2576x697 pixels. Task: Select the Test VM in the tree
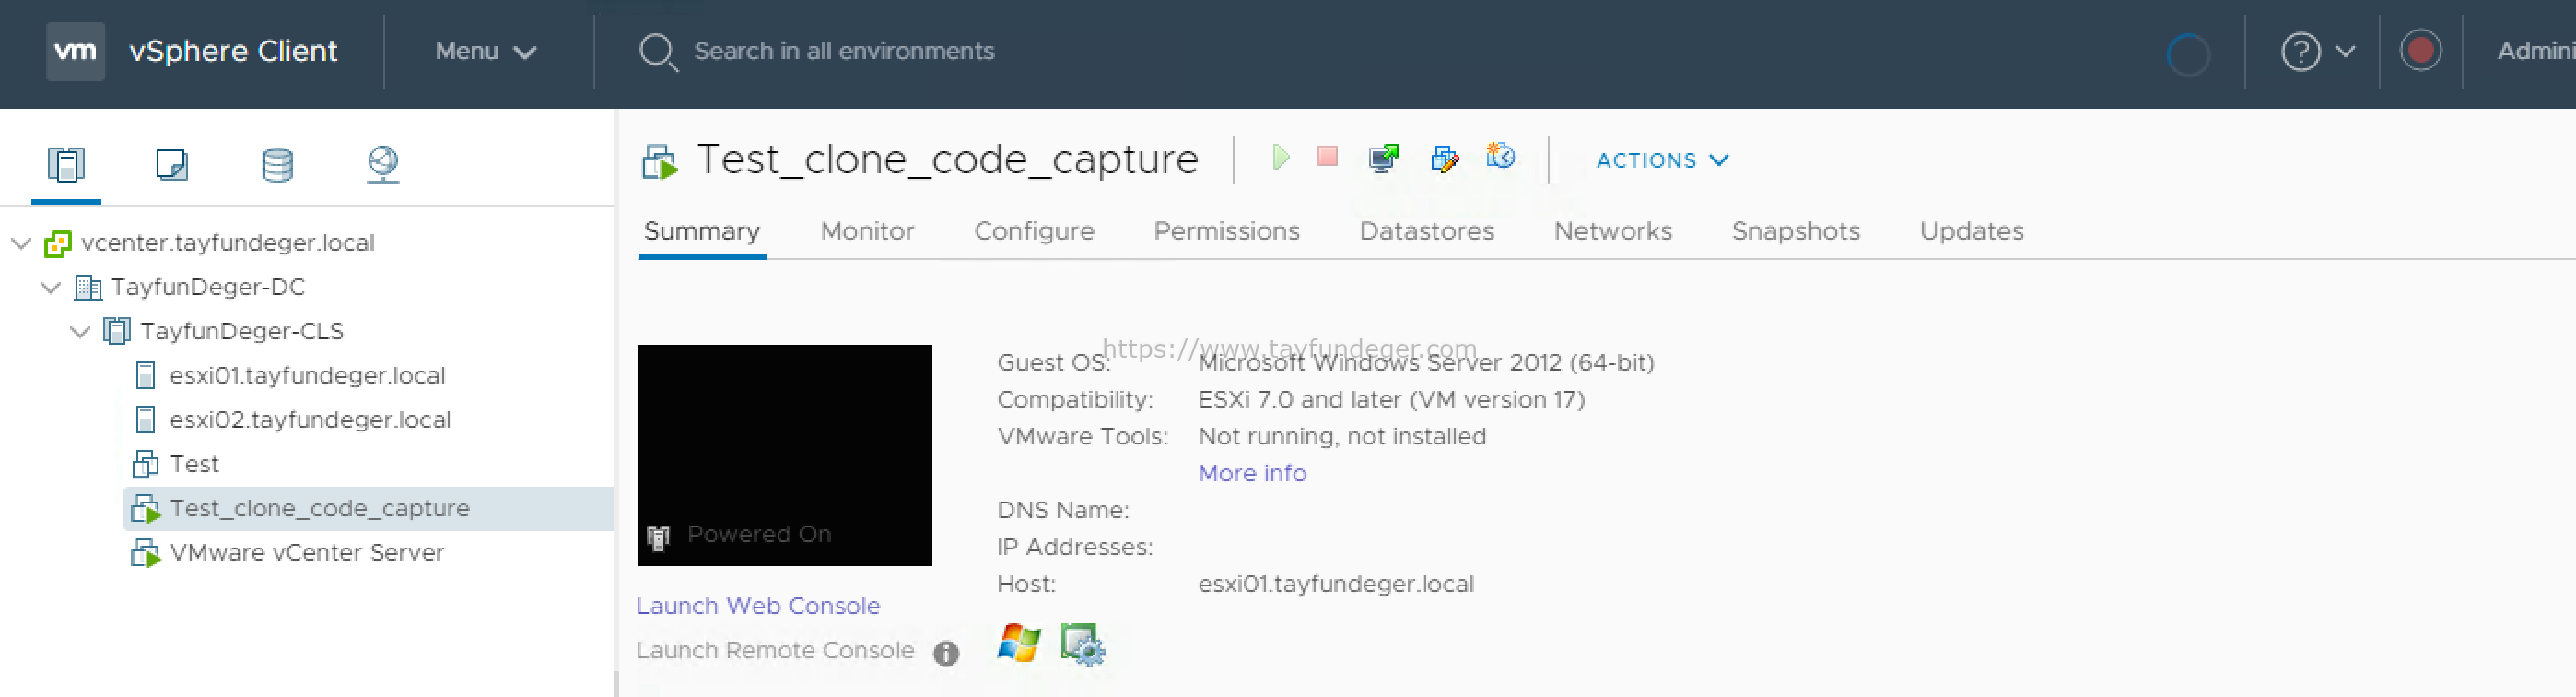click(x=194, y=464)
